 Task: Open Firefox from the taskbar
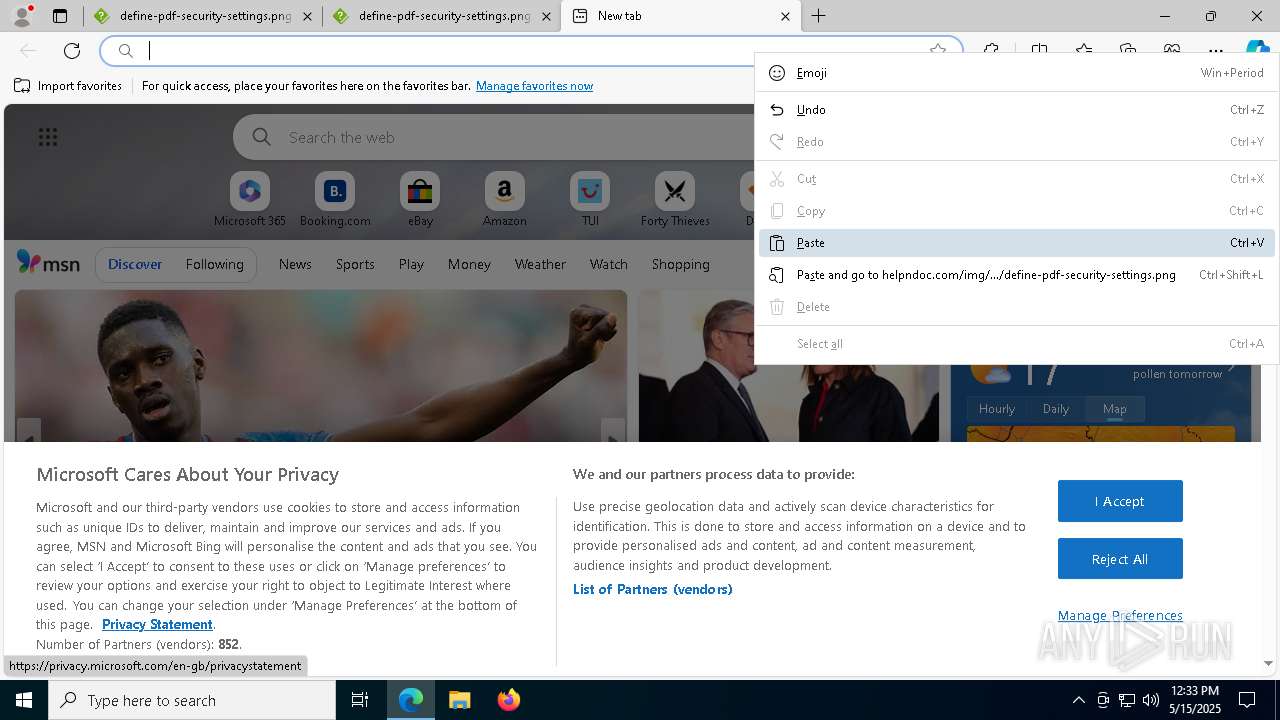(508, 700)
